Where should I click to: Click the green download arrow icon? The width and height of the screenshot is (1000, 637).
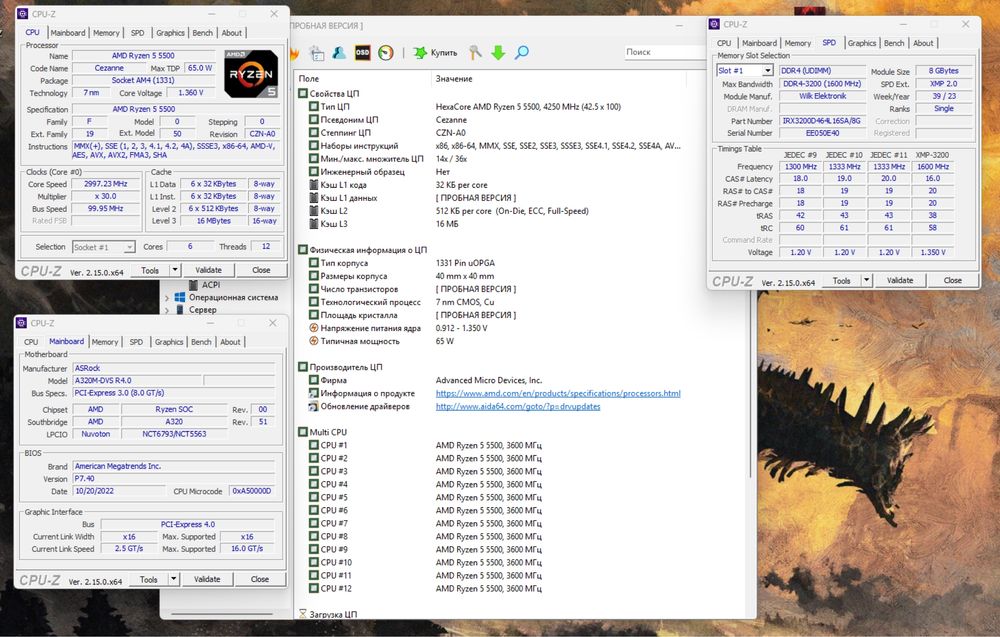click(498, 53)
